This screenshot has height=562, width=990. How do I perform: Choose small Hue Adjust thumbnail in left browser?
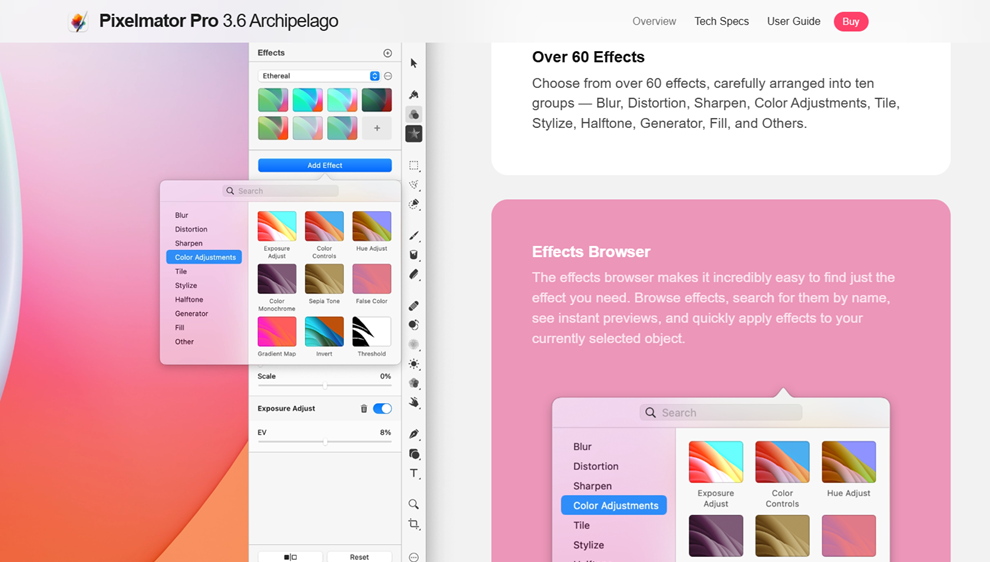click(371, 226)
